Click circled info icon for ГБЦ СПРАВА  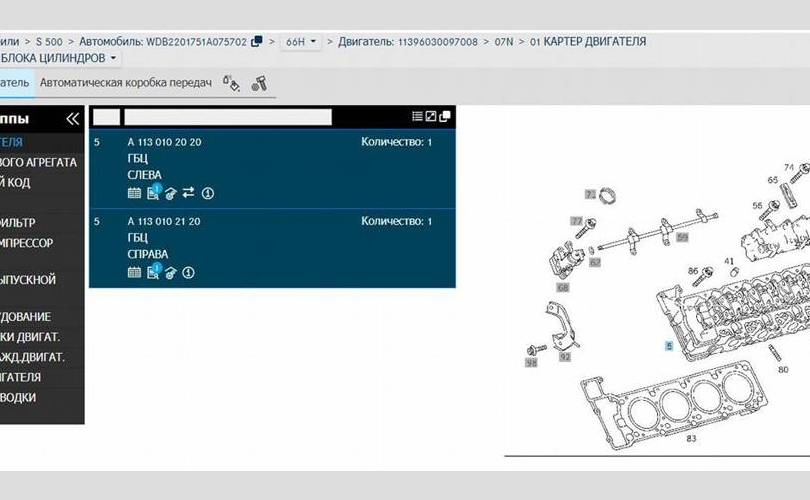(188, 272)
